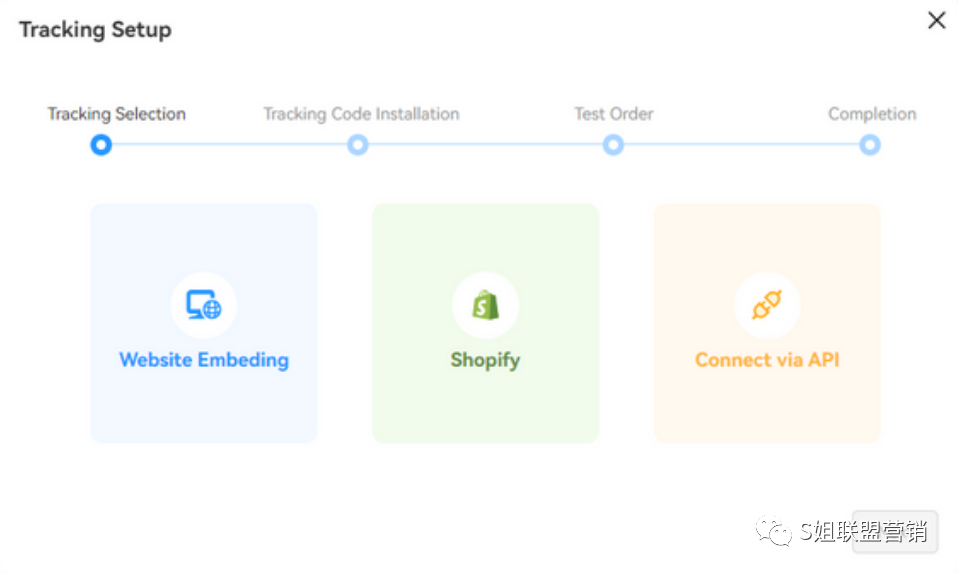Click the green Shopify card background
The width and height of the screenshot is (958, 573).
[x=486, y=403]
